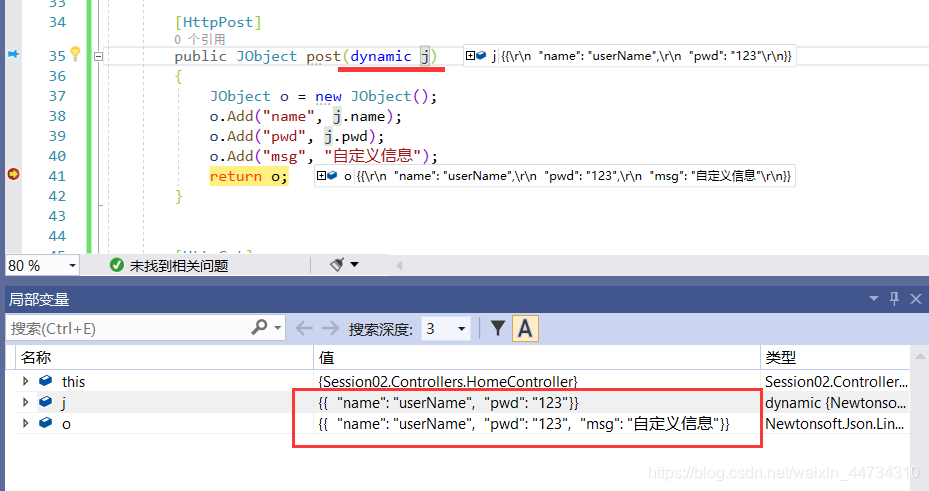Click the 局部变量 panel title
929x491 pixels.
pos(39,299)
